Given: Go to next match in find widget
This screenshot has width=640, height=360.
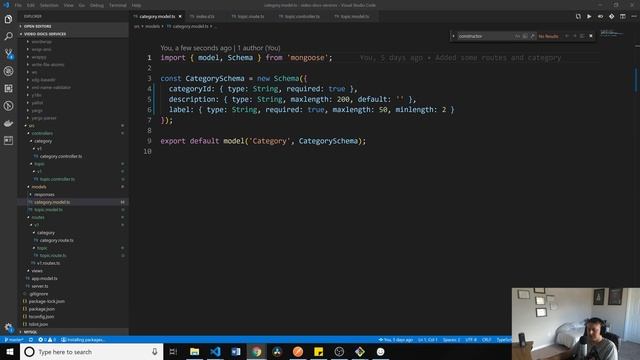Looking at the screenshot, I should [x=575, y=36].
